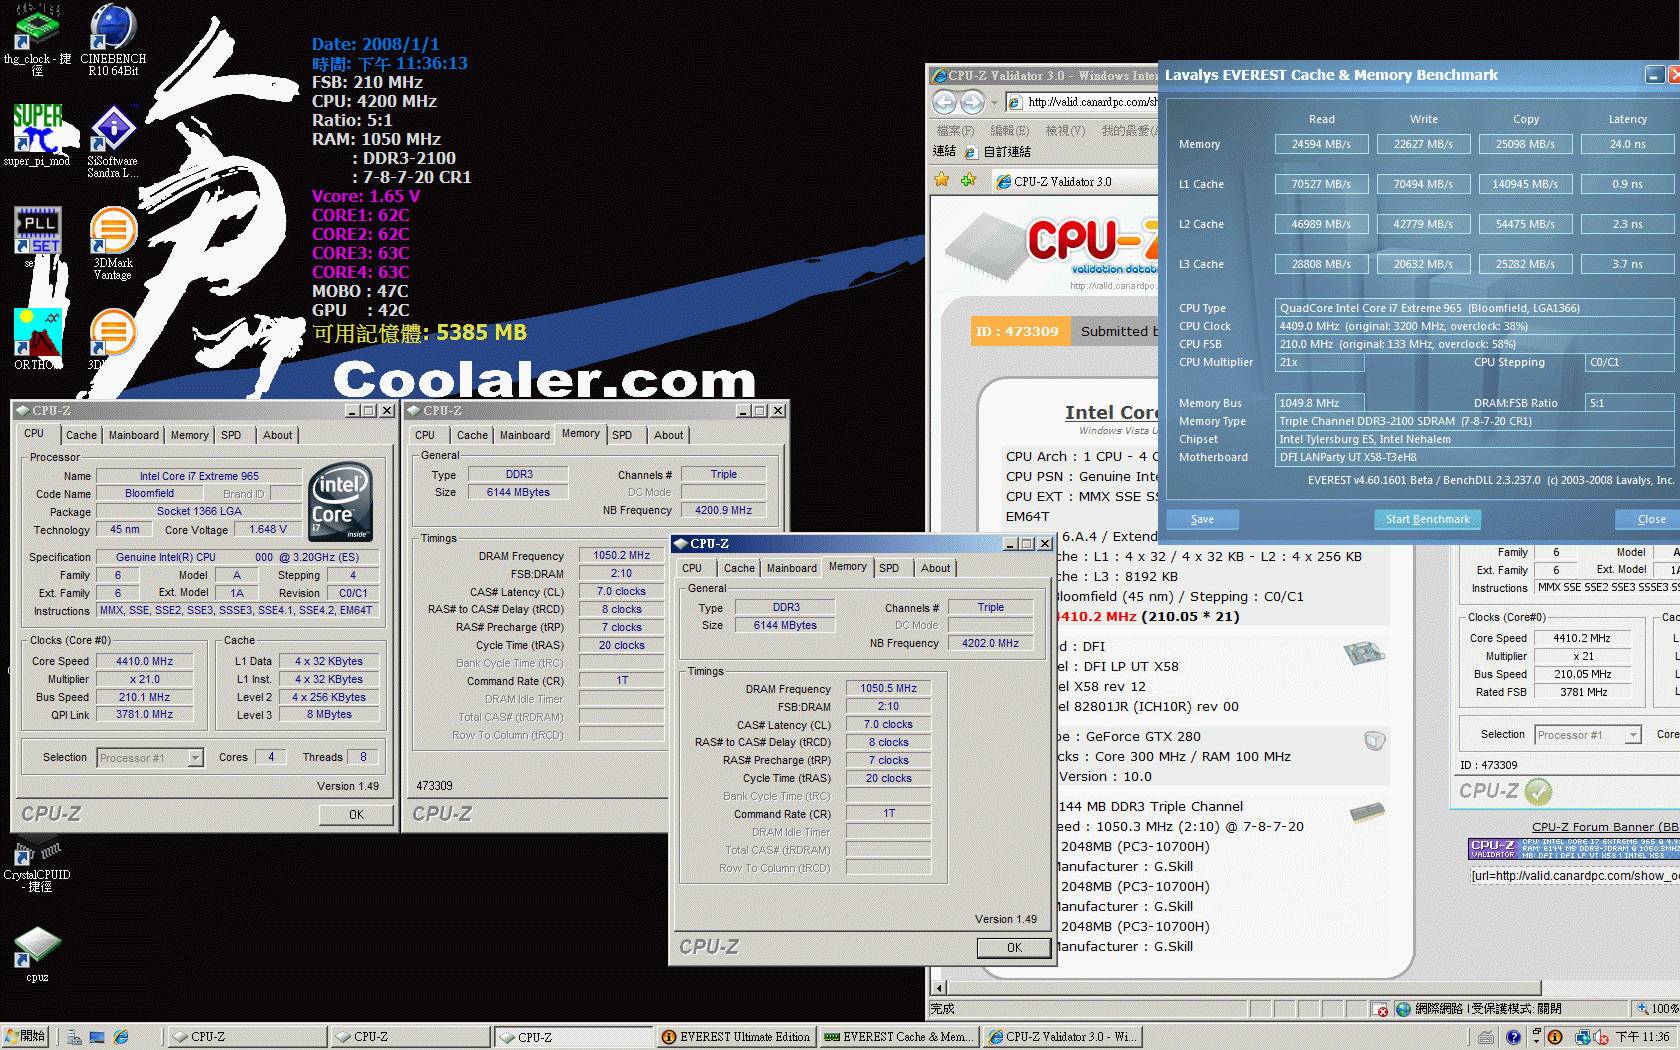Click the tray clock 下午 11:36
The width and height of the screenshot is (1680, 1050).
click(1642, 1037)
